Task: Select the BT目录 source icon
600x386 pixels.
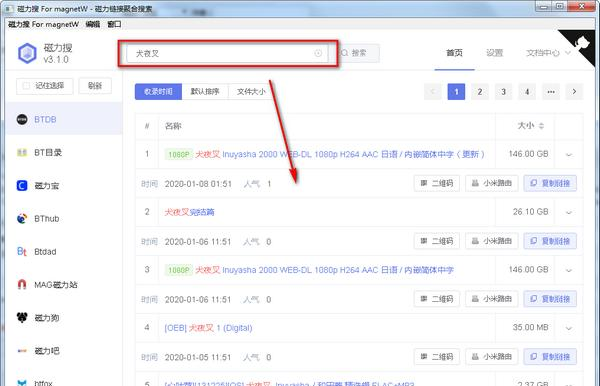Action: pos(22,153)
